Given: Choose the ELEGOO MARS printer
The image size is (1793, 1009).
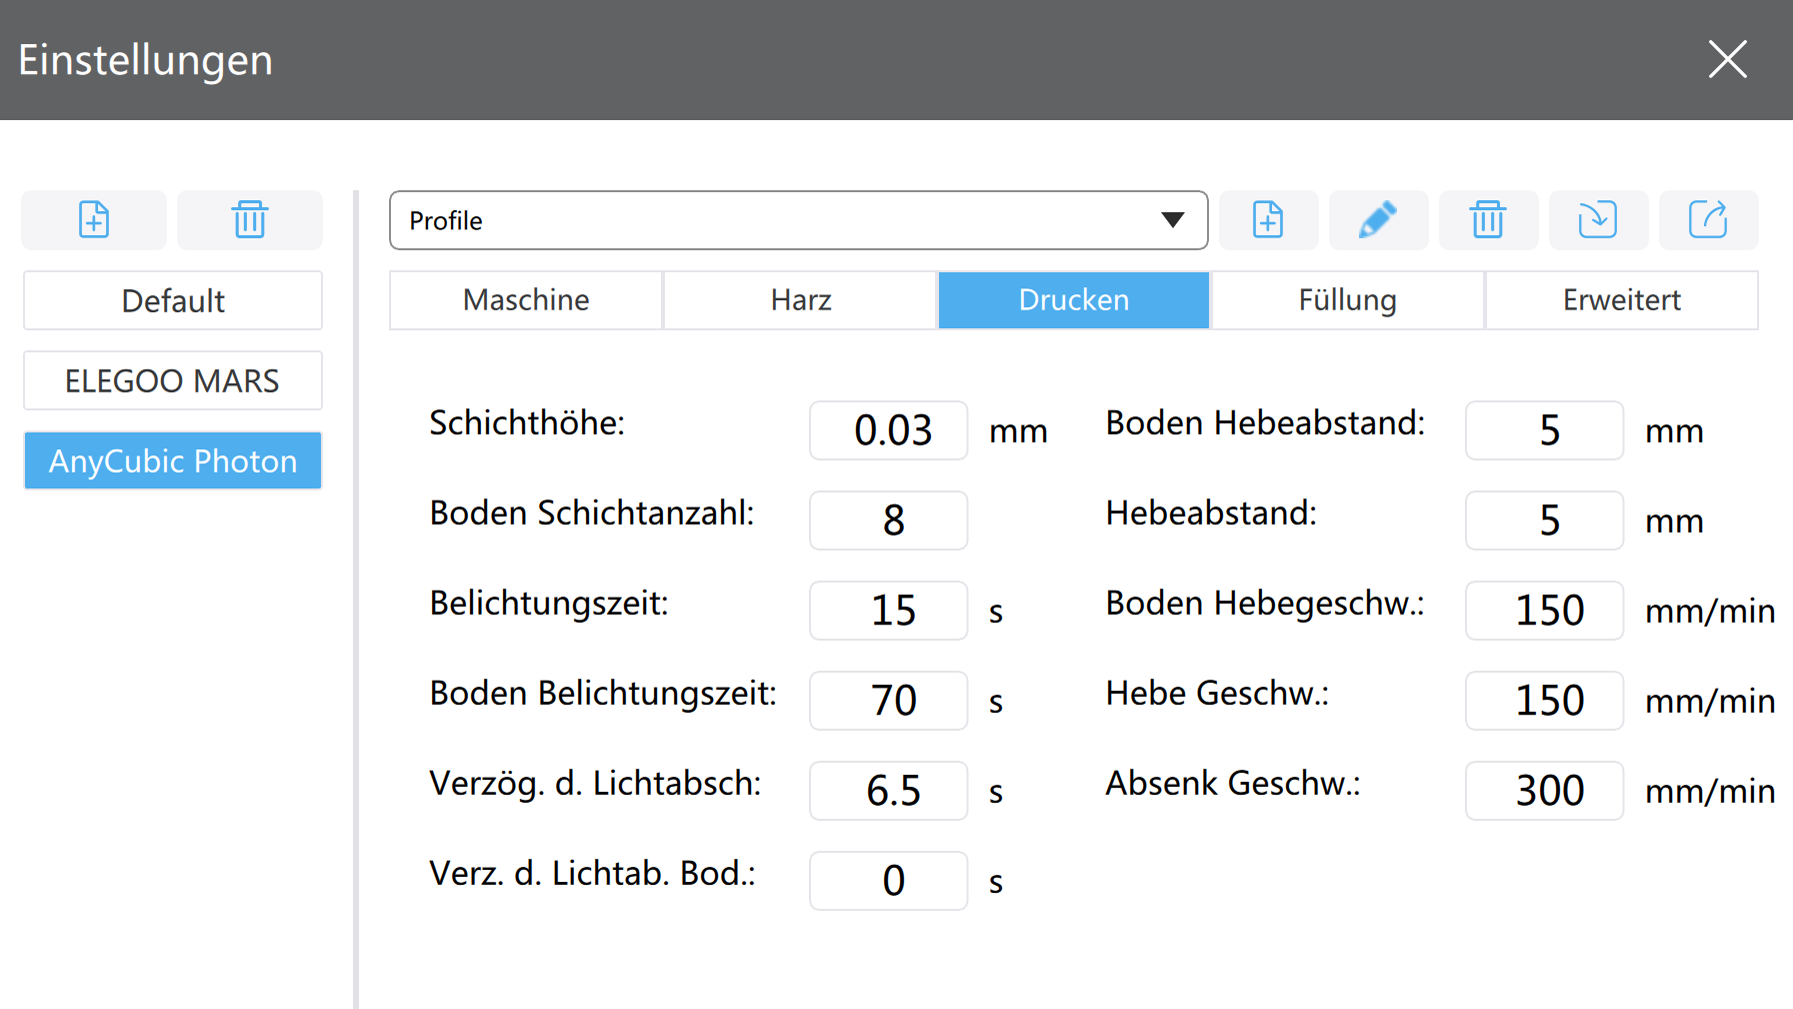Looking at the screenshot, I should tap(173, 381).
